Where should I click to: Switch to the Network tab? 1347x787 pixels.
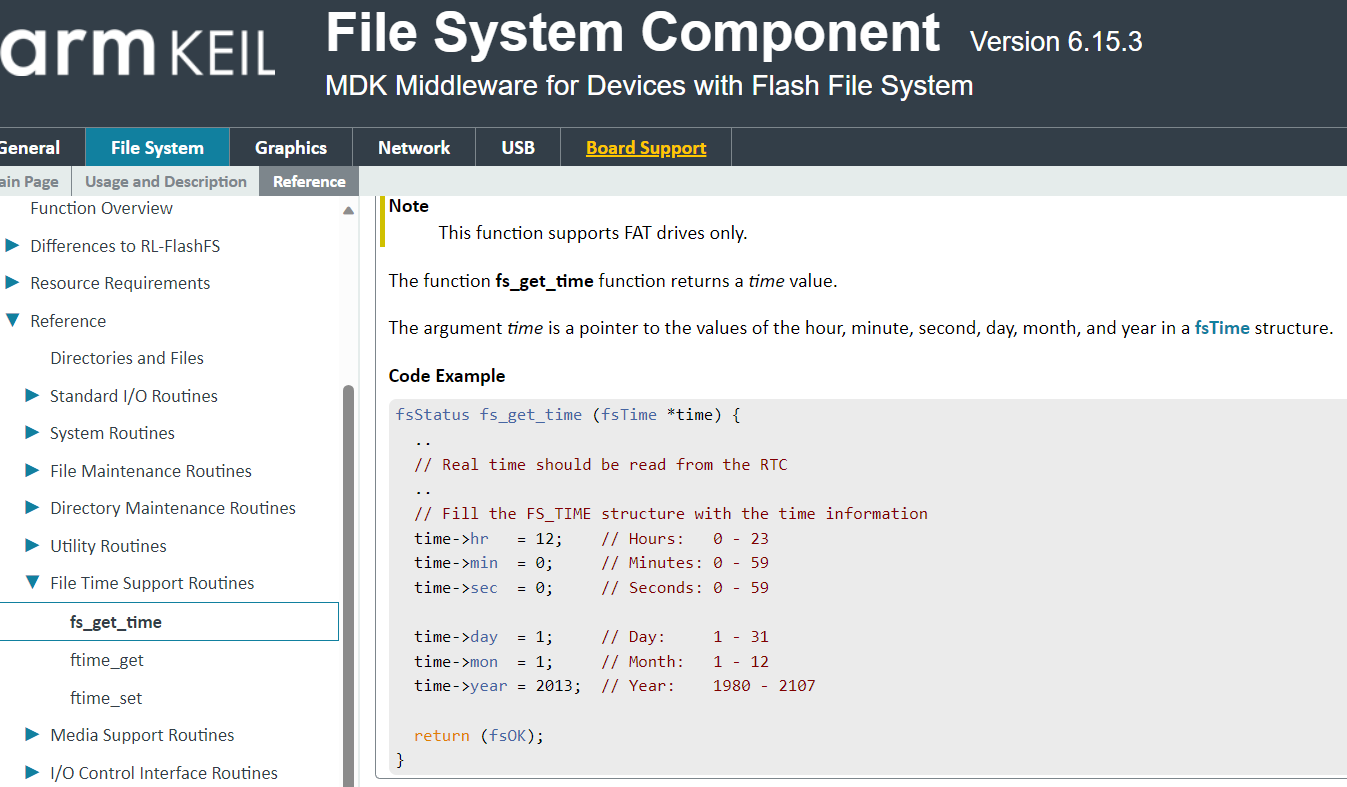414,147
